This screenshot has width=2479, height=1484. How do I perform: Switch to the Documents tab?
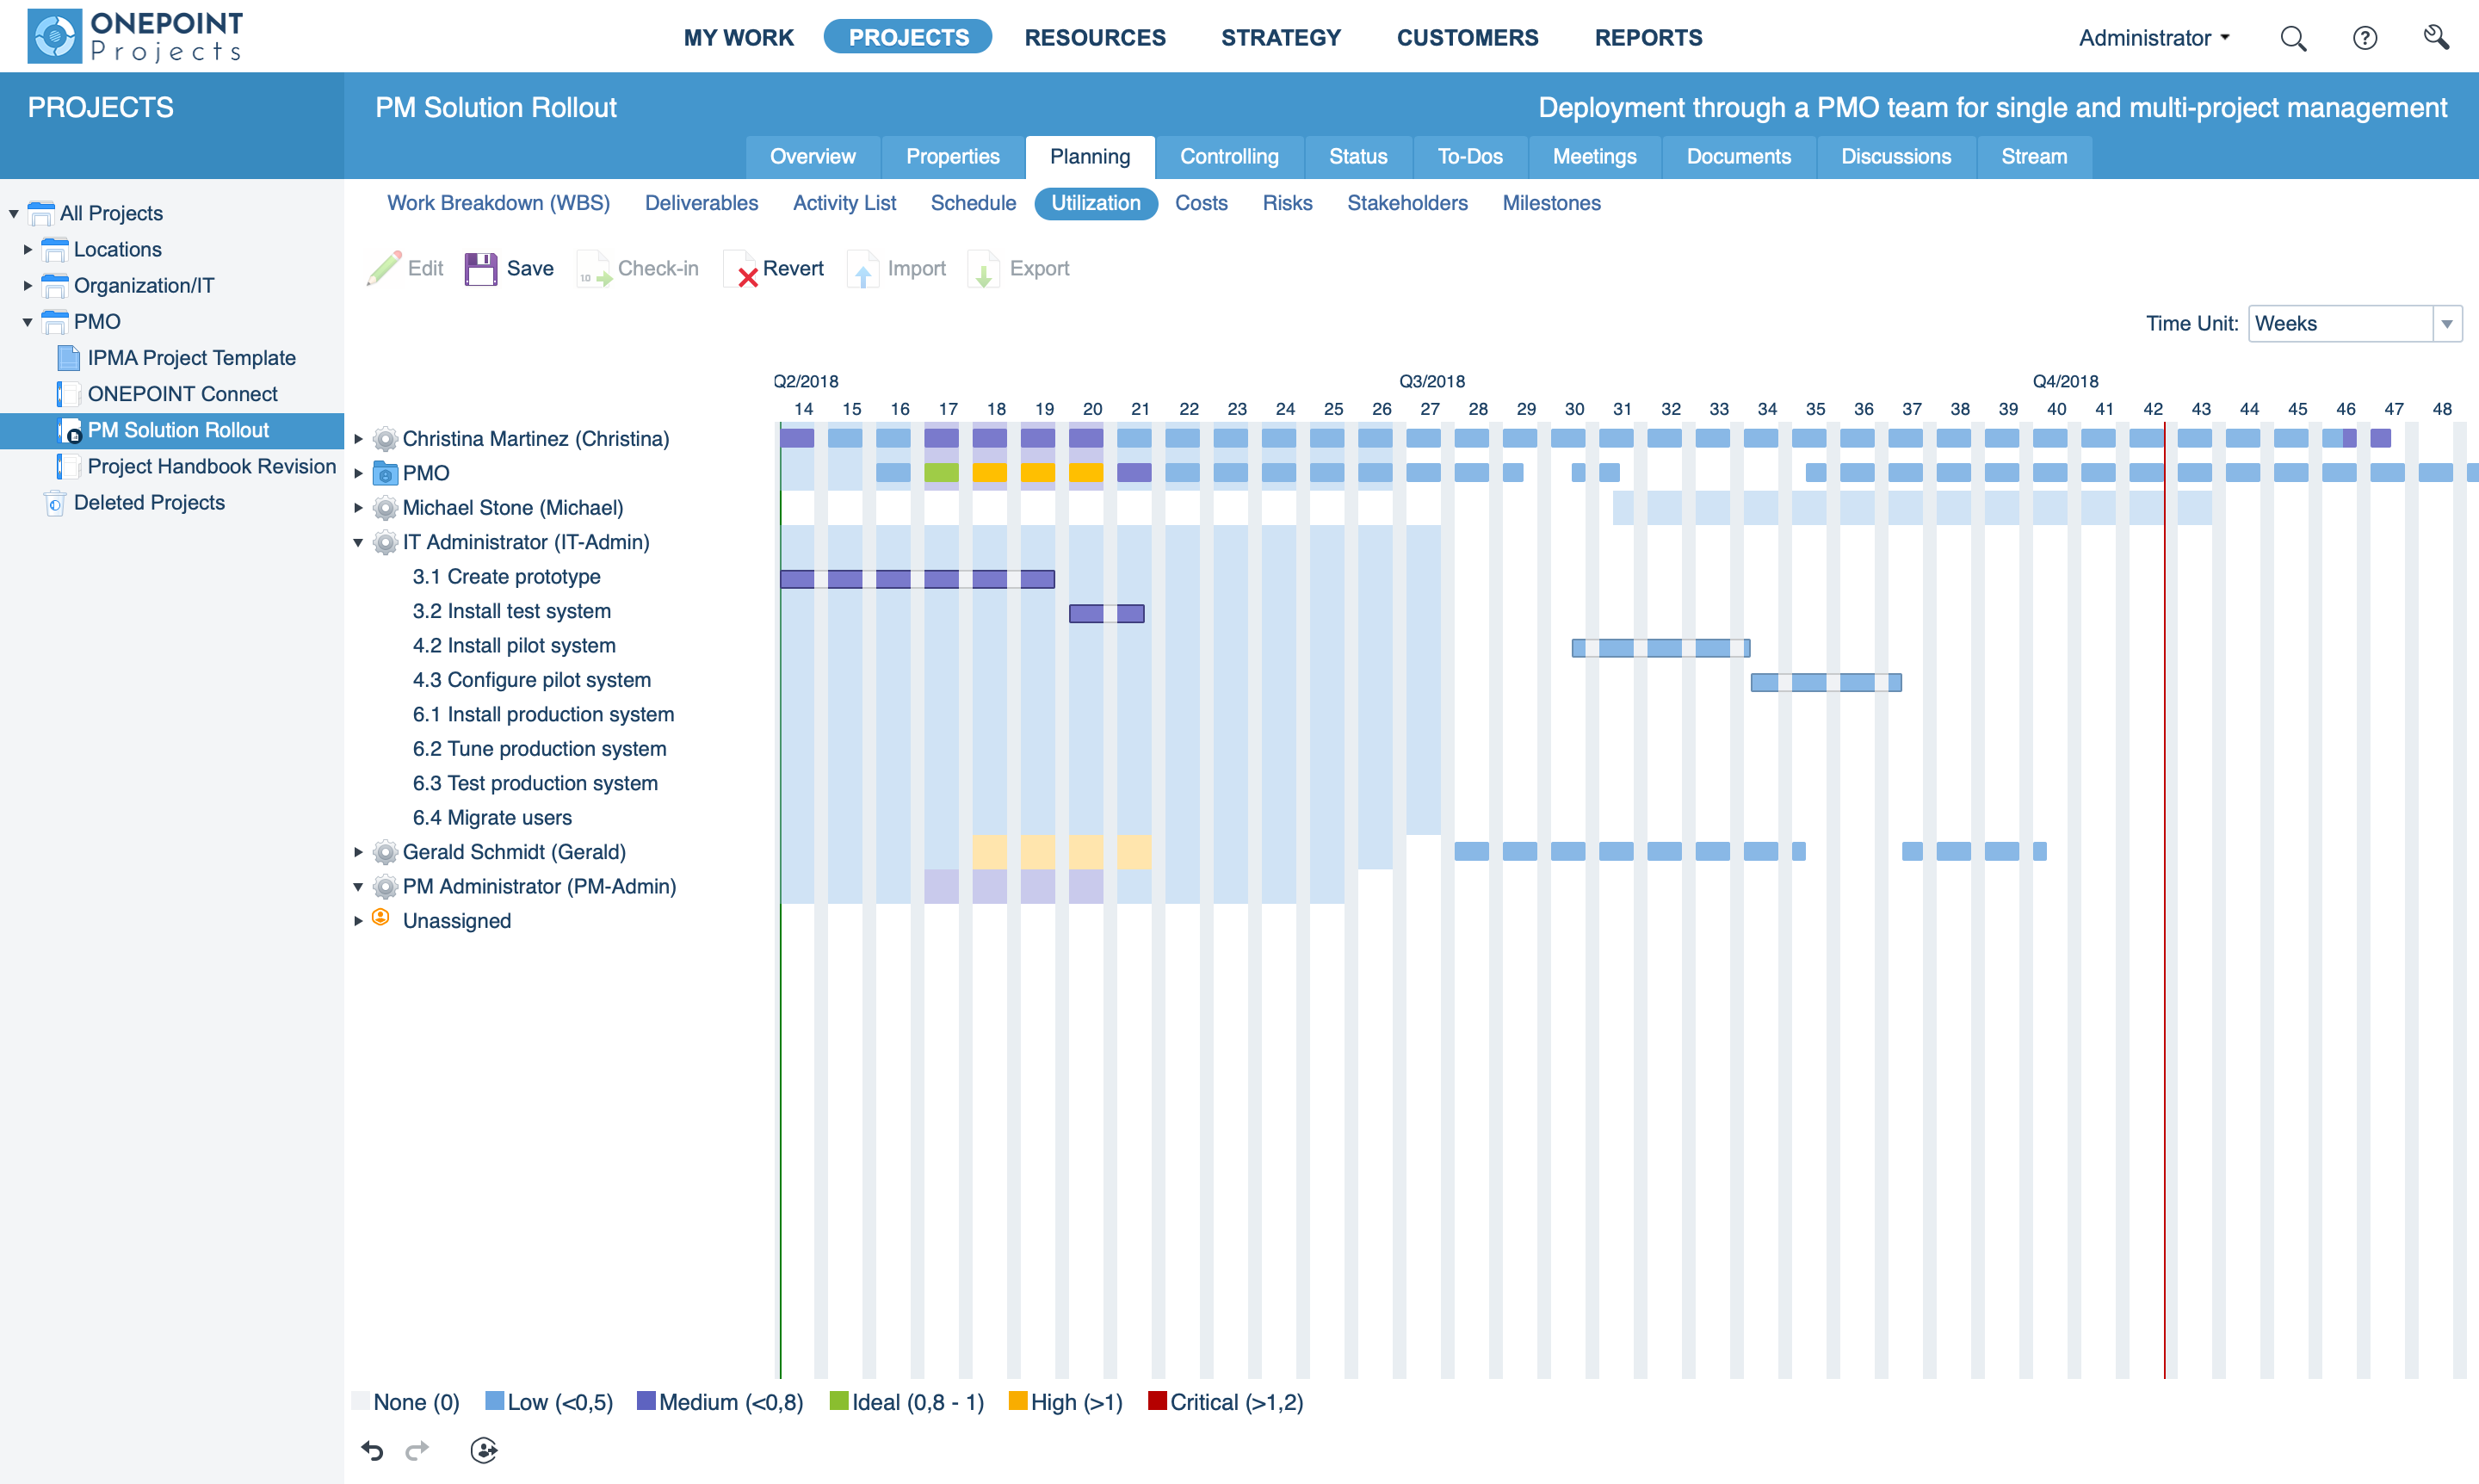pos(1738,157)
